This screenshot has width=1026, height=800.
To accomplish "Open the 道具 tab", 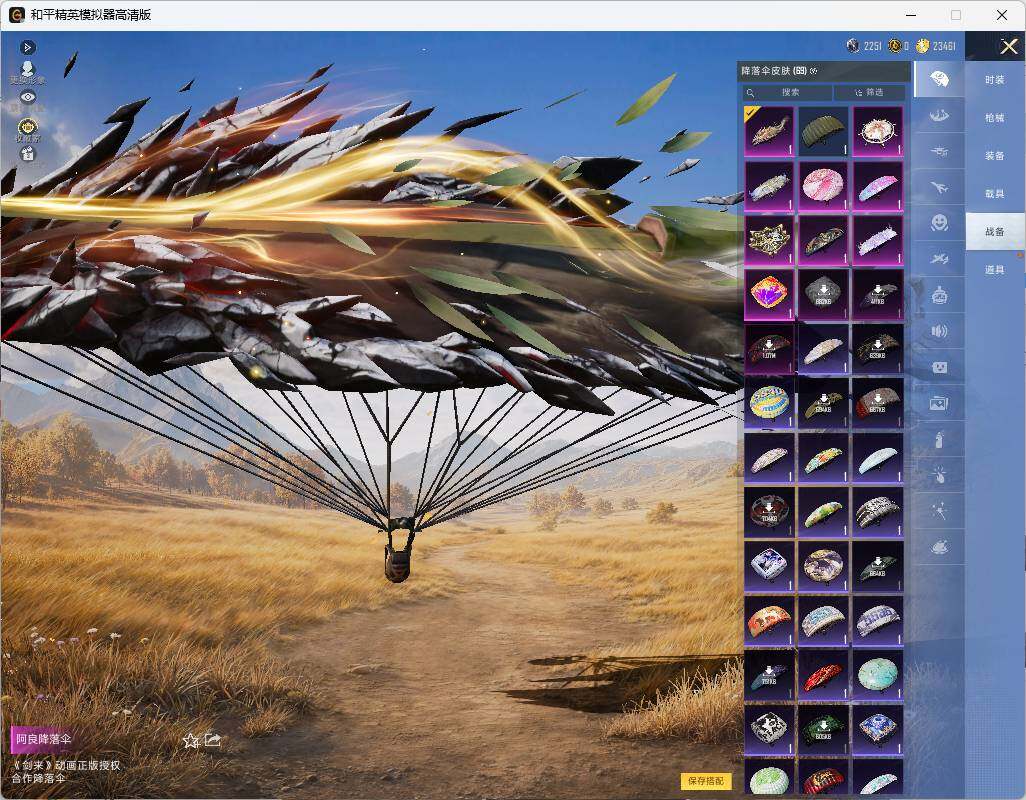I will point(995,270).
